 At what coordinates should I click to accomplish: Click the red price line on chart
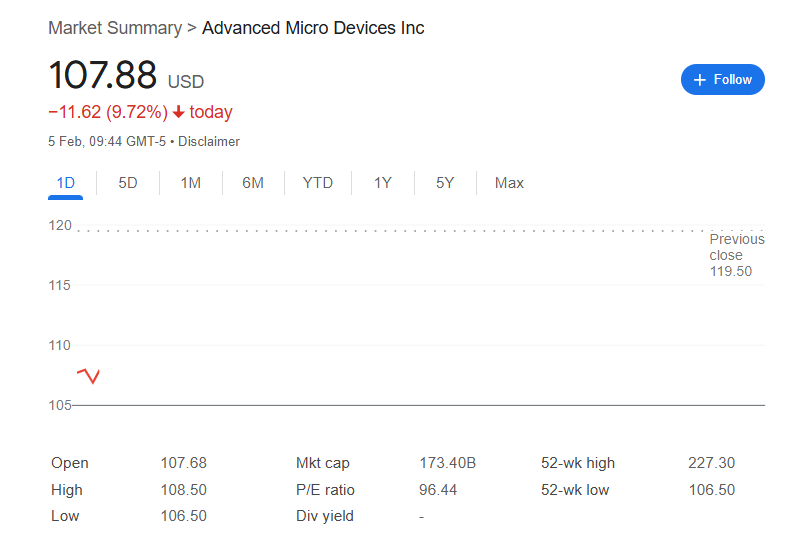click(x=89, y=375)
